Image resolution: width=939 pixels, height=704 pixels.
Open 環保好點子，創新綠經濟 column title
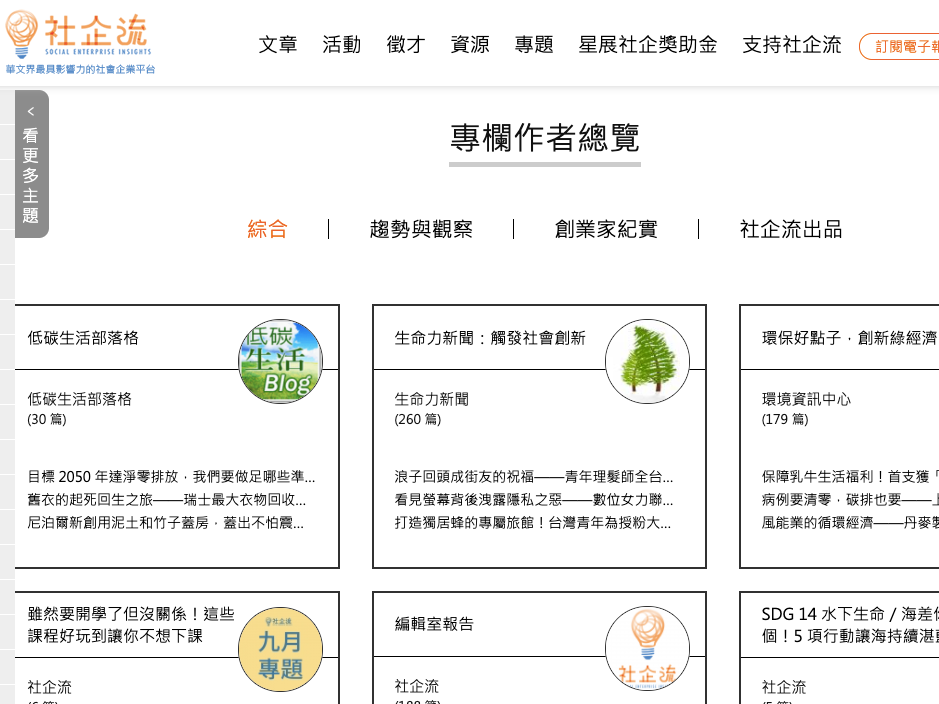[x=849, y=338]
